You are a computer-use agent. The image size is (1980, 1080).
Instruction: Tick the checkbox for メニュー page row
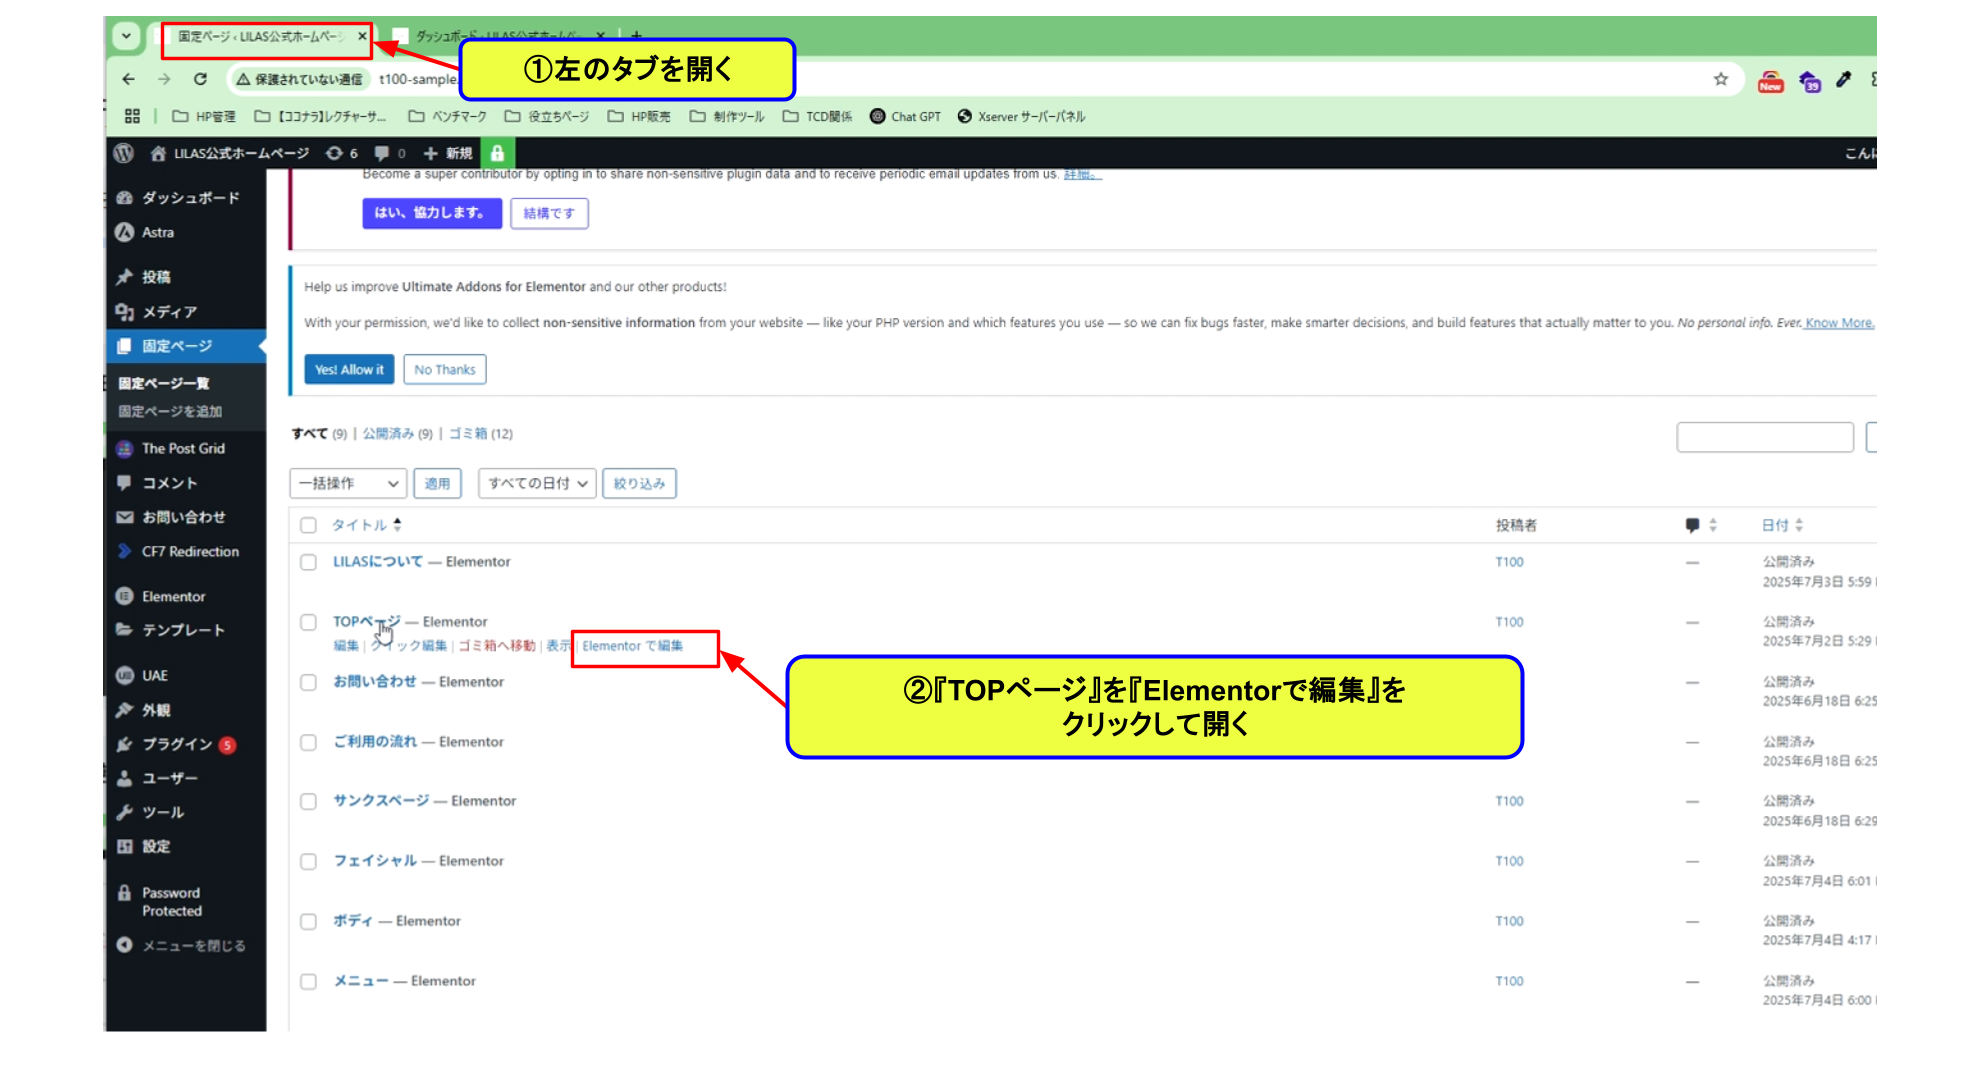[x=308, y=981]
